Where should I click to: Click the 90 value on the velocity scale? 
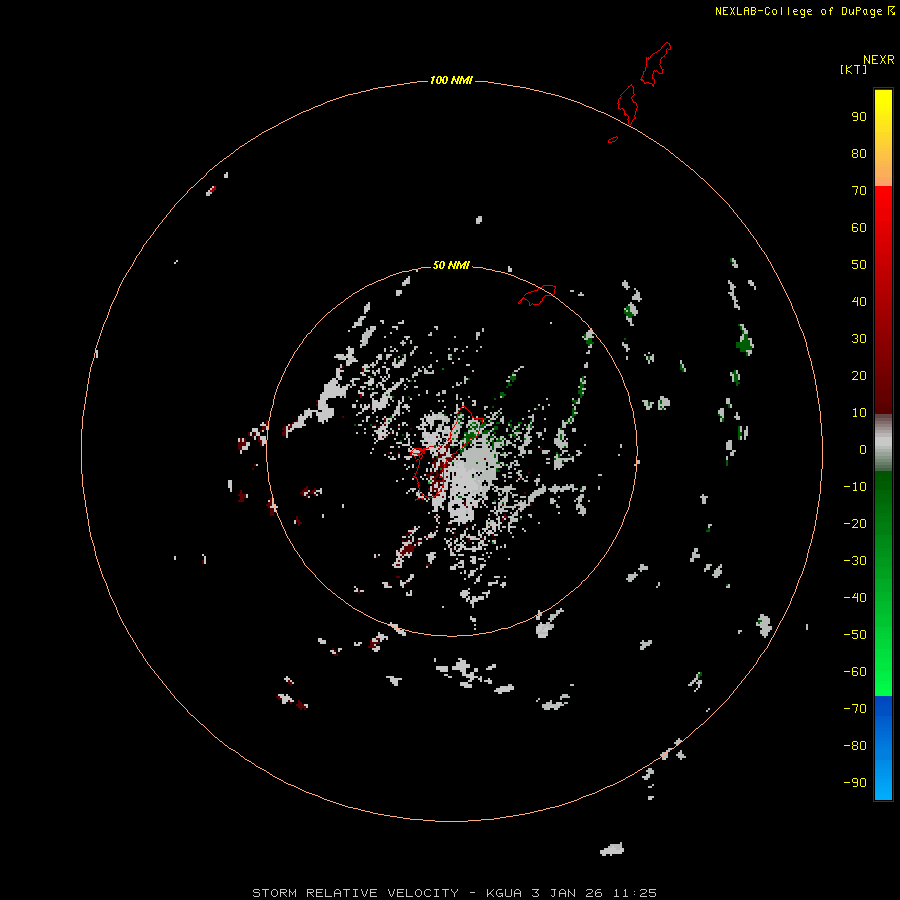coord(859,117)
